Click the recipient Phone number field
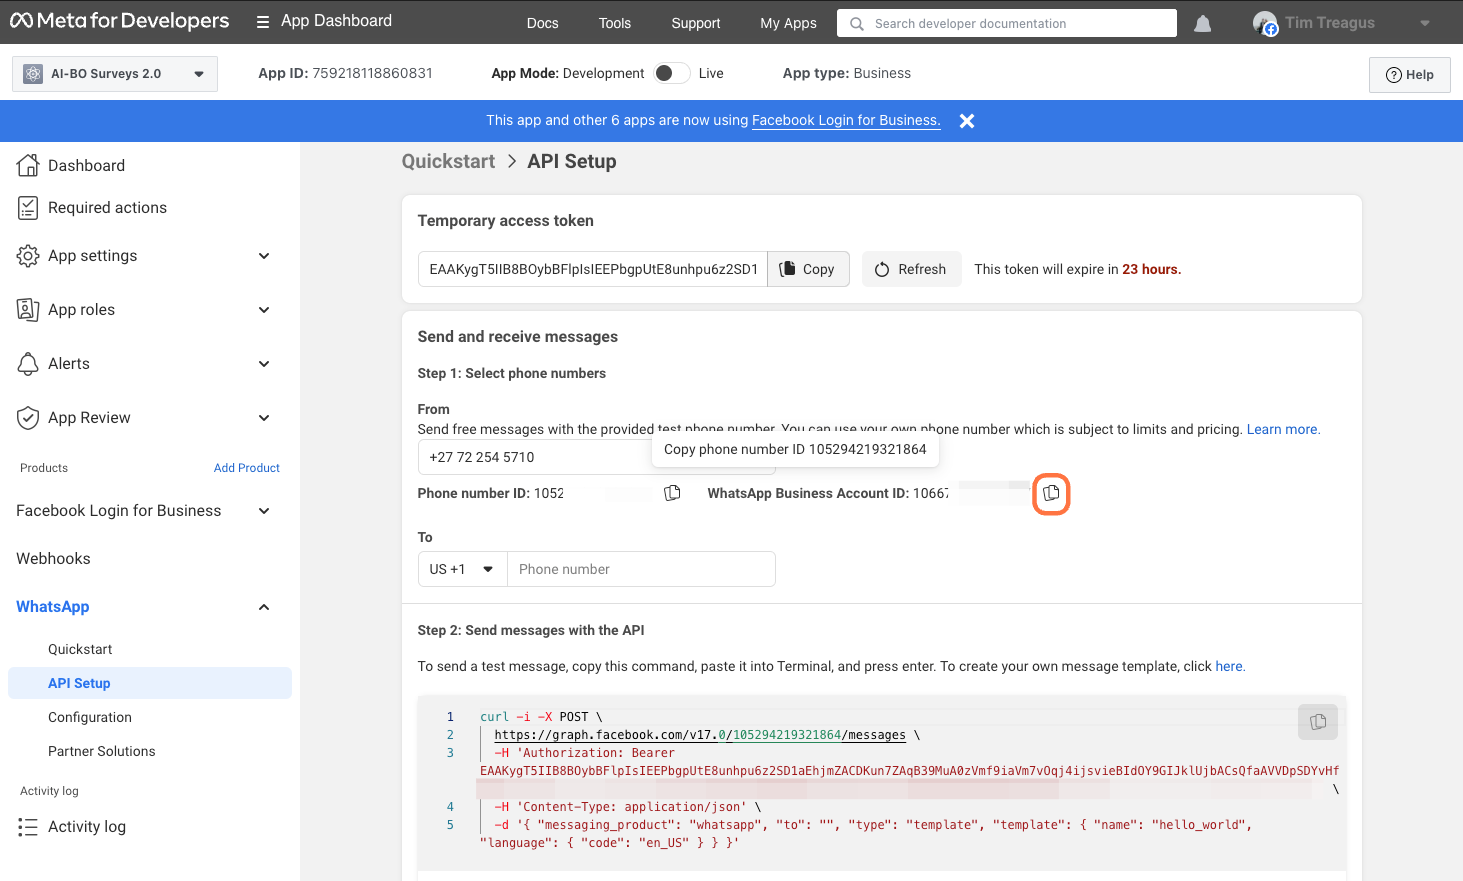This screenshot has height=881, width=1463. [x=641, y=569]
